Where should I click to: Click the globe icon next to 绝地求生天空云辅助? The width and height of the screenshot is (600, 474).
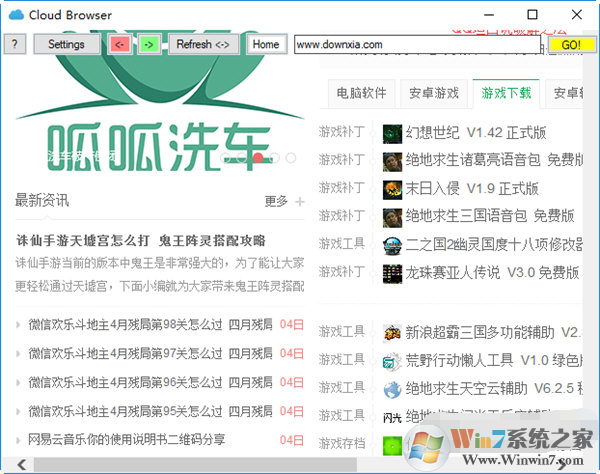coord(392,390)
